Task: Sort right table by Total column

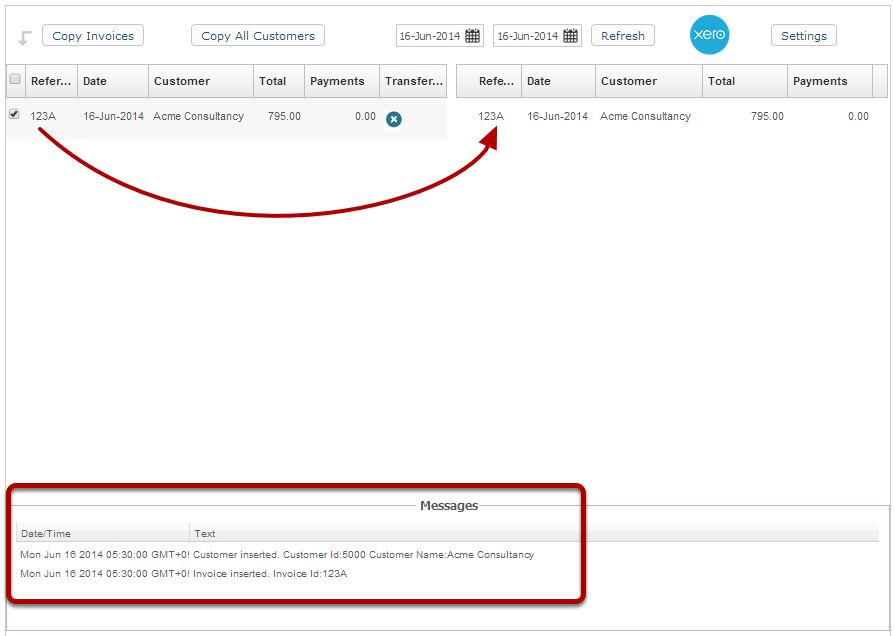Action: pyautogui.click(x=745, y=81)
